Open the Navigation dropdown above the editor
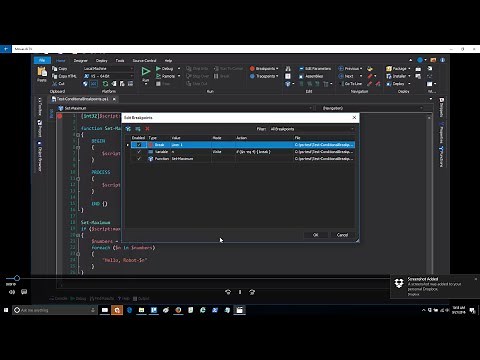The width and height of the screenshot is (480, 360). [x=372, y=108]
